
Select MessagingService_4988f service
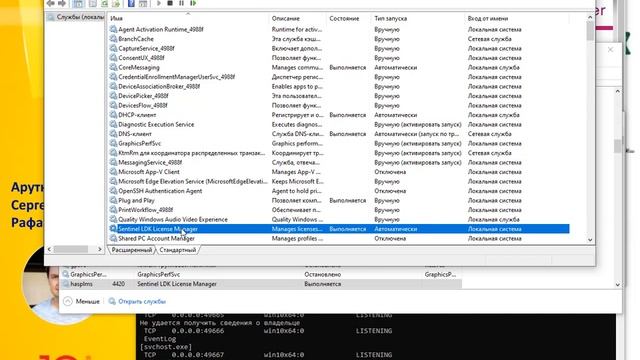tap(339, 162)
